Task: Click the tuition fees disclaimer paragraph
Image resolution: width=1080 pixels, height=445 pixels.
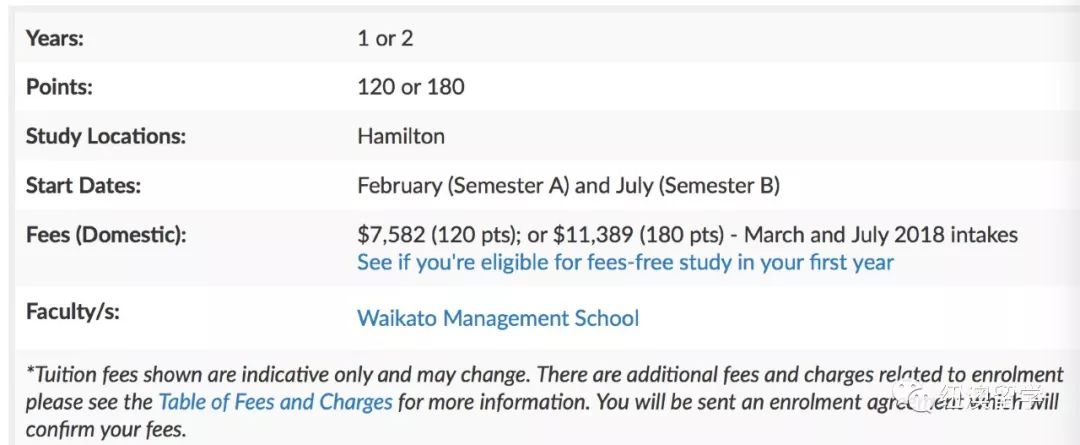Action: [x=544, y=402]
